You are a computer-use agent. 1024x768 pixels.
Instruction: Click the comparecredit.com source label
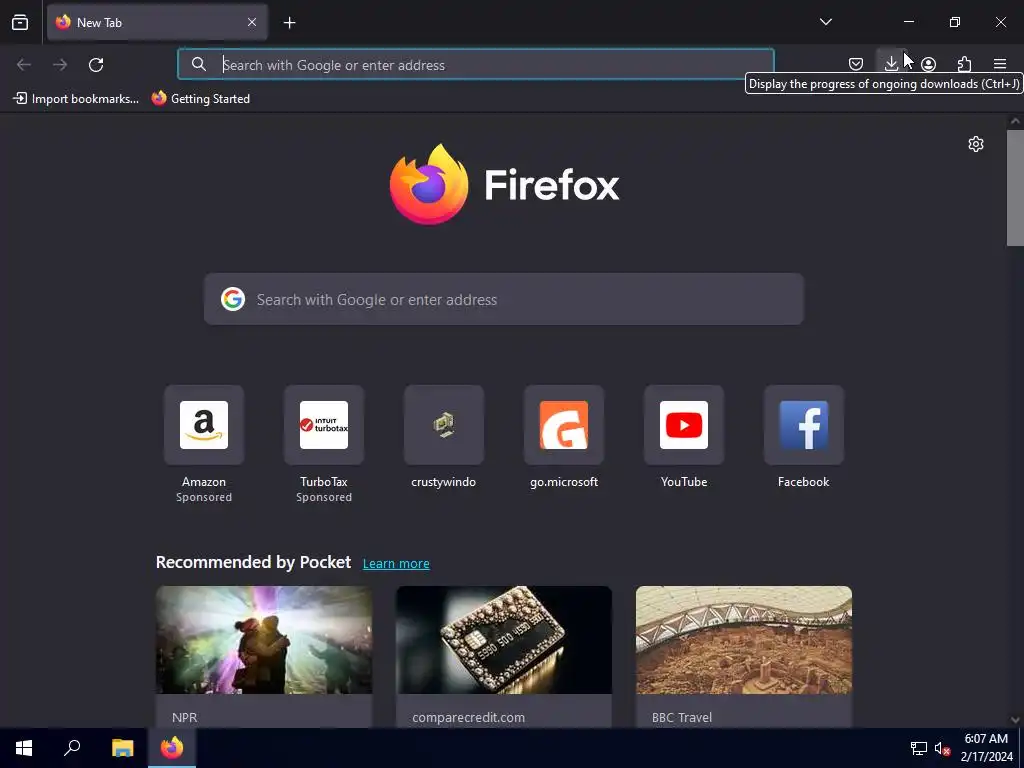click(468, 718)
